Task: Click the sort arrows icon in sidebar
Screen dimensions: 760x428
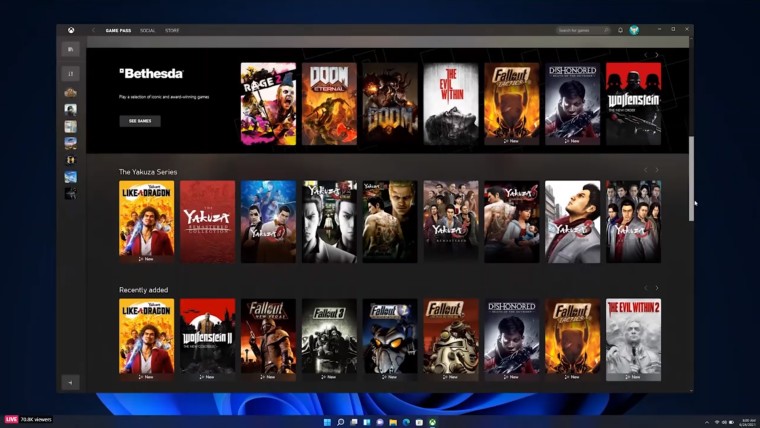Action: 71,73
